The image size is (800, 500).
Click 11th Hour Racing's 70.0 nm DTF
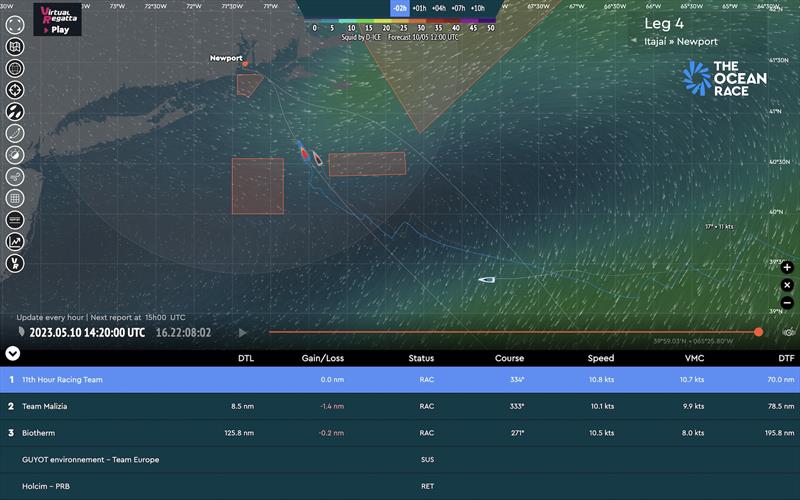(x=781, y=380)
